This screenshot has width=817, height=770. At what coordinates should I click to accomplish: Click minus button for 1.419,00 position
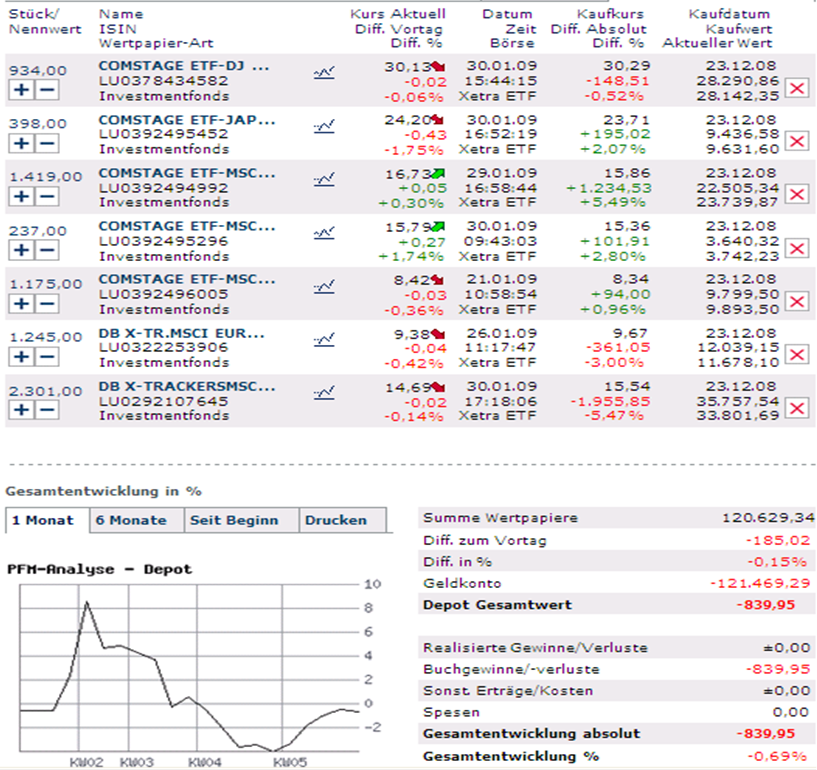click(47, 196)
